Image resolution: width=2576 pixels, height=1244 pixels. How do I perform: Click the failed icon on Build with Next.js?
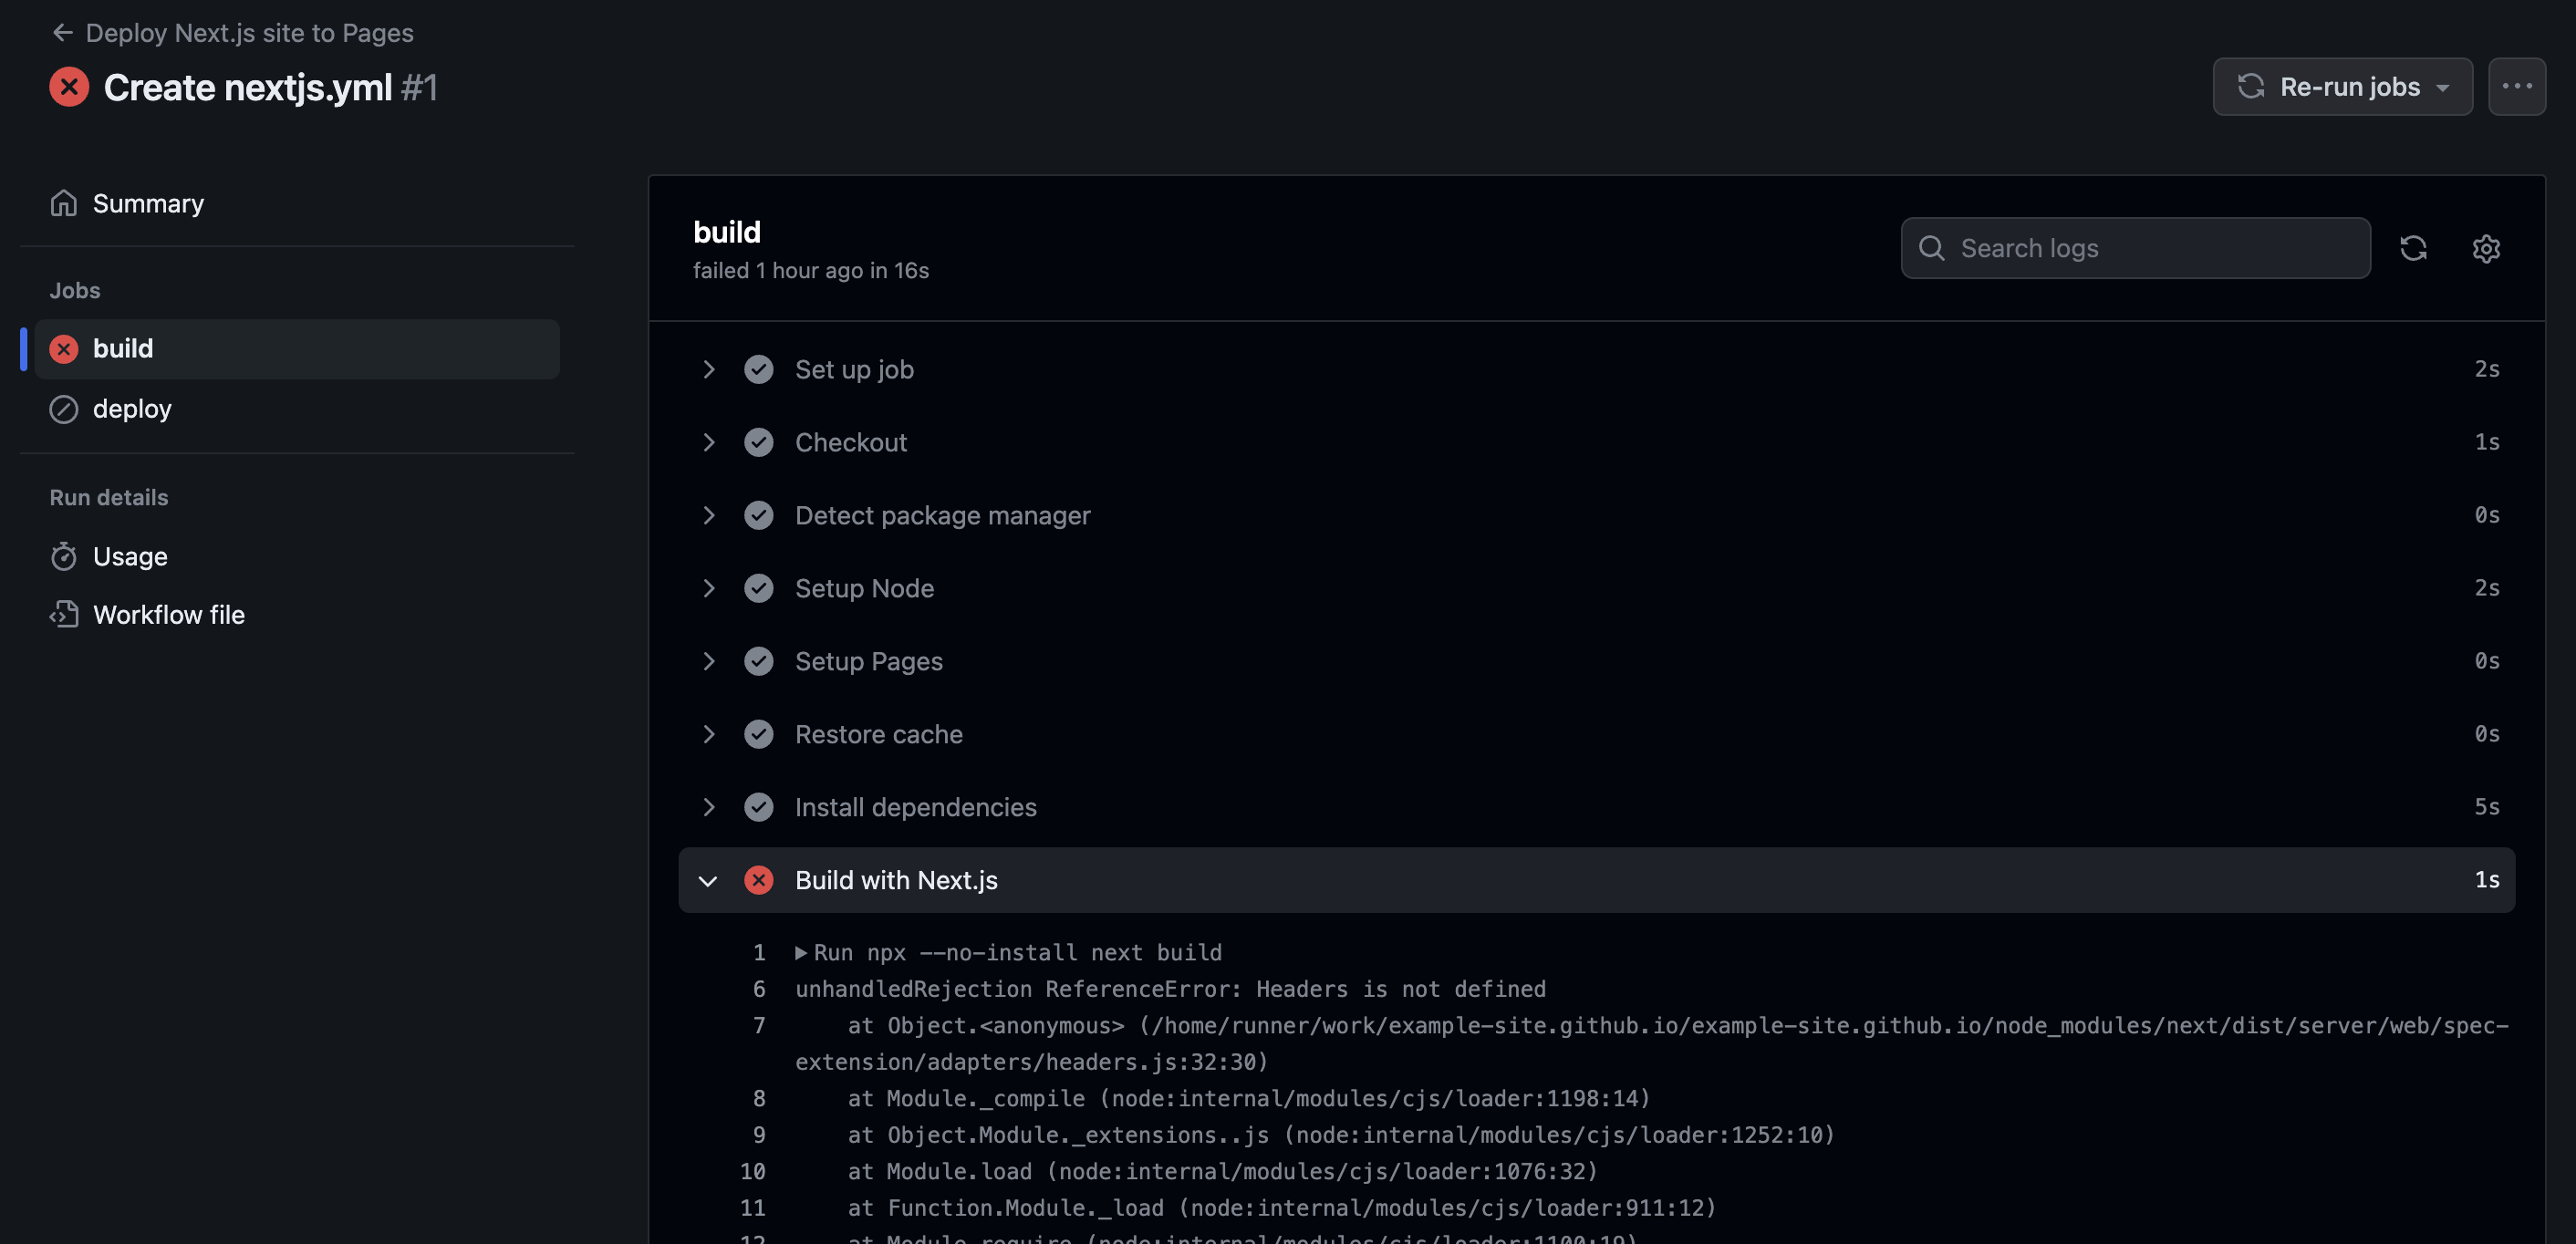(x=759, y=880)
